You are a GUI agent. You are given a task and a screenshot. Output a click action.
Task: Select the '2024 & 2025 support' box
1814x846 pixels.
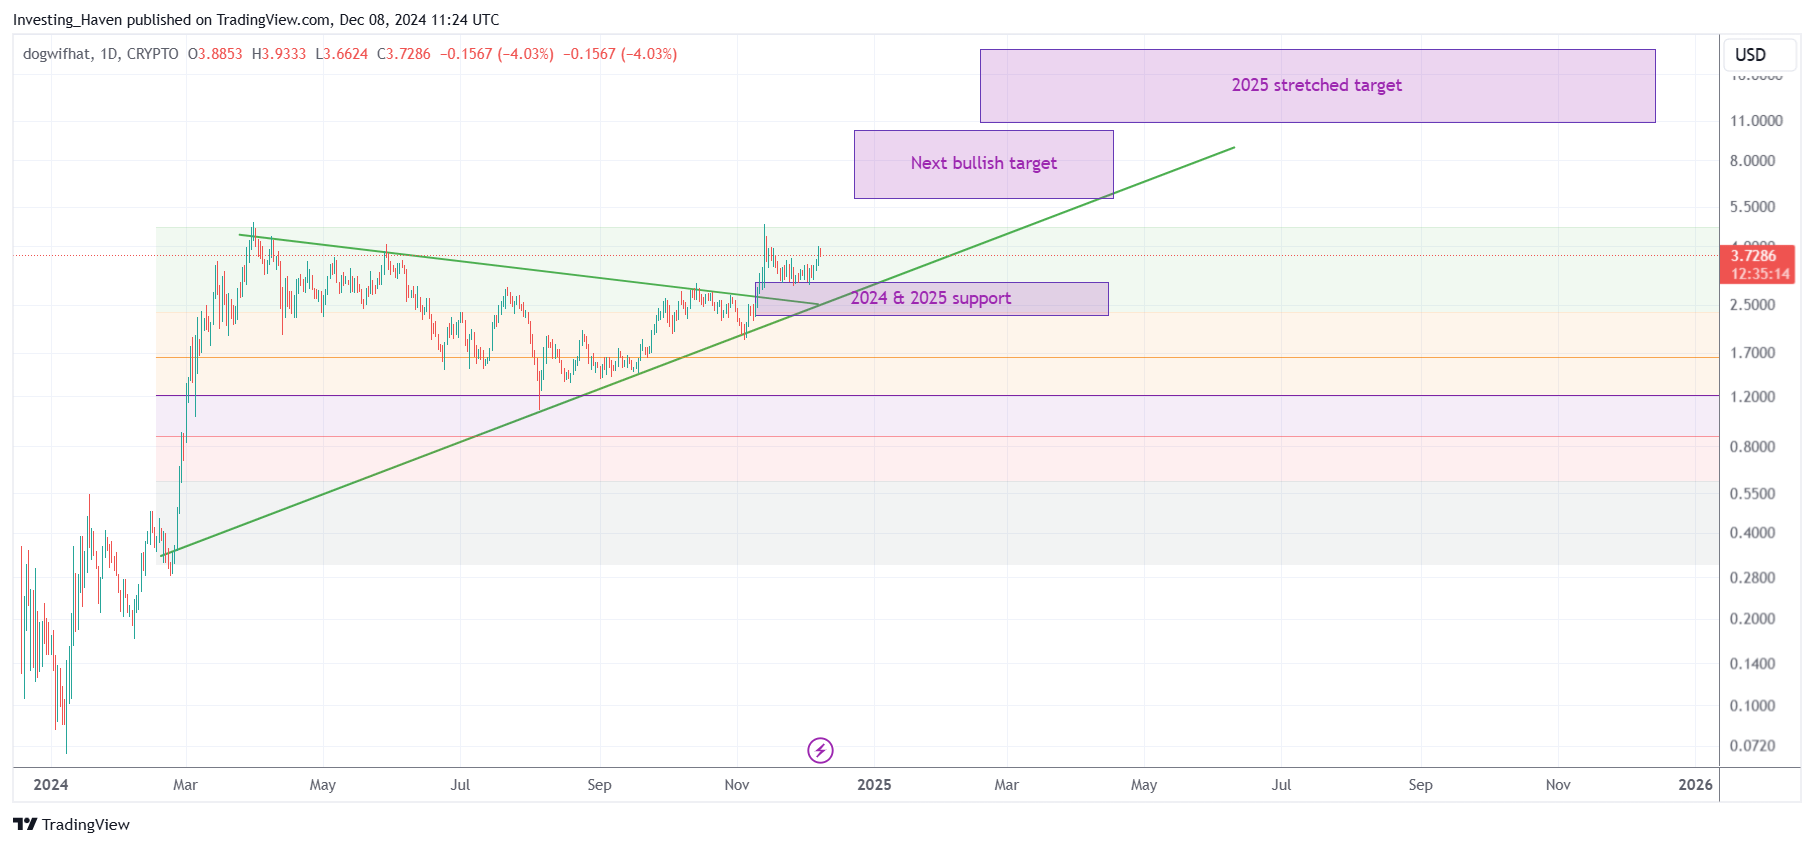coord(931,299)
